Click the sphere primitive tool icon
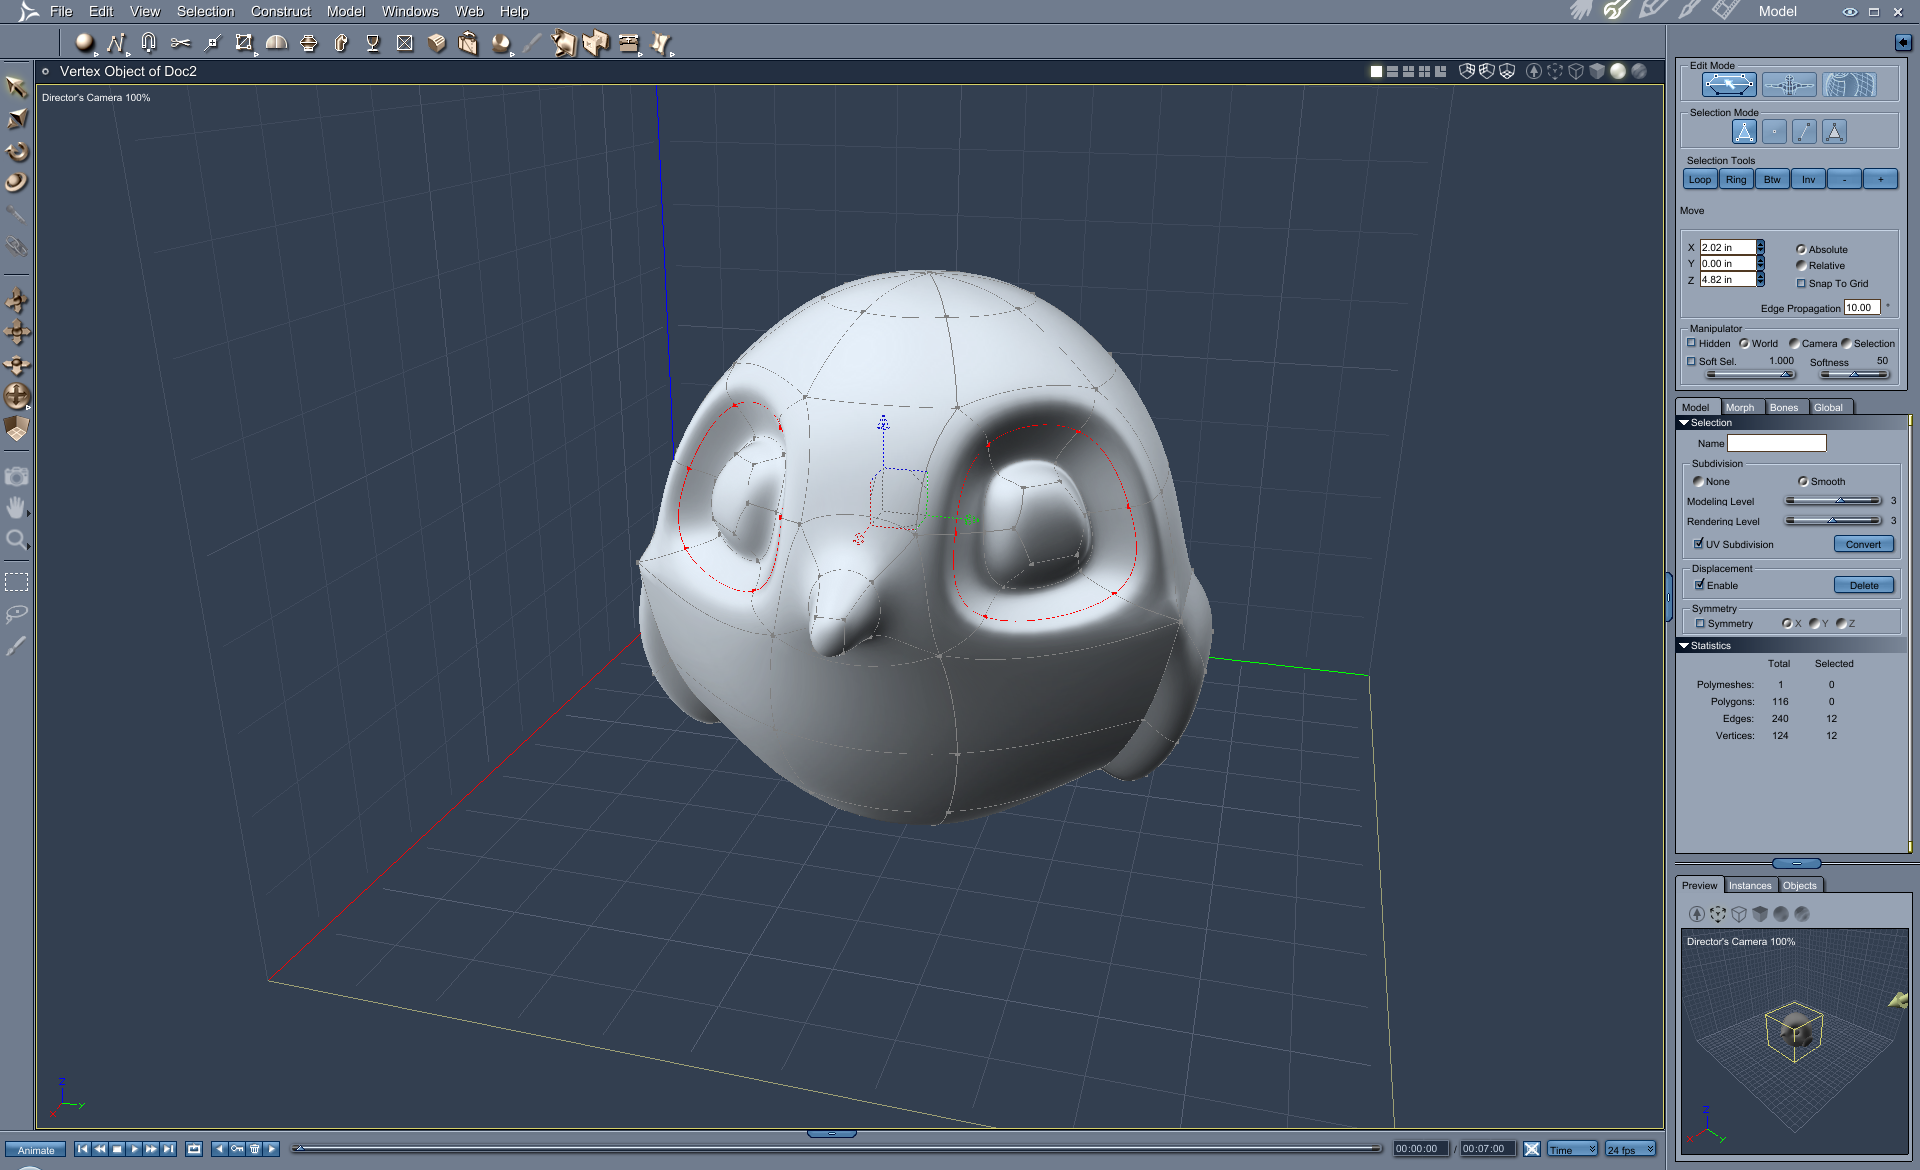 84,42
